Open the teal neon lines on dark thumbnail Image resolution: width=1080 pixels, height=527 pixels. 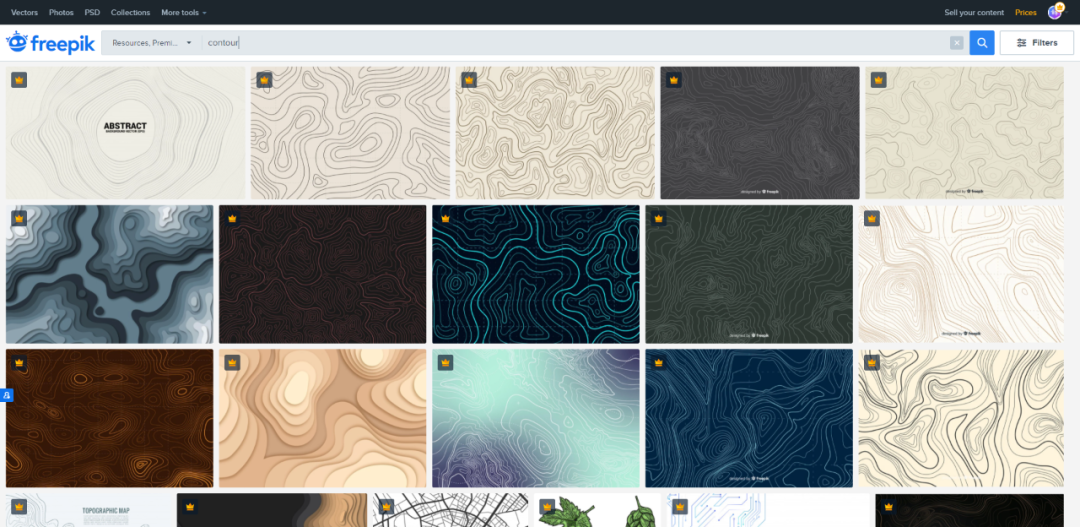[x=536, y=274]
